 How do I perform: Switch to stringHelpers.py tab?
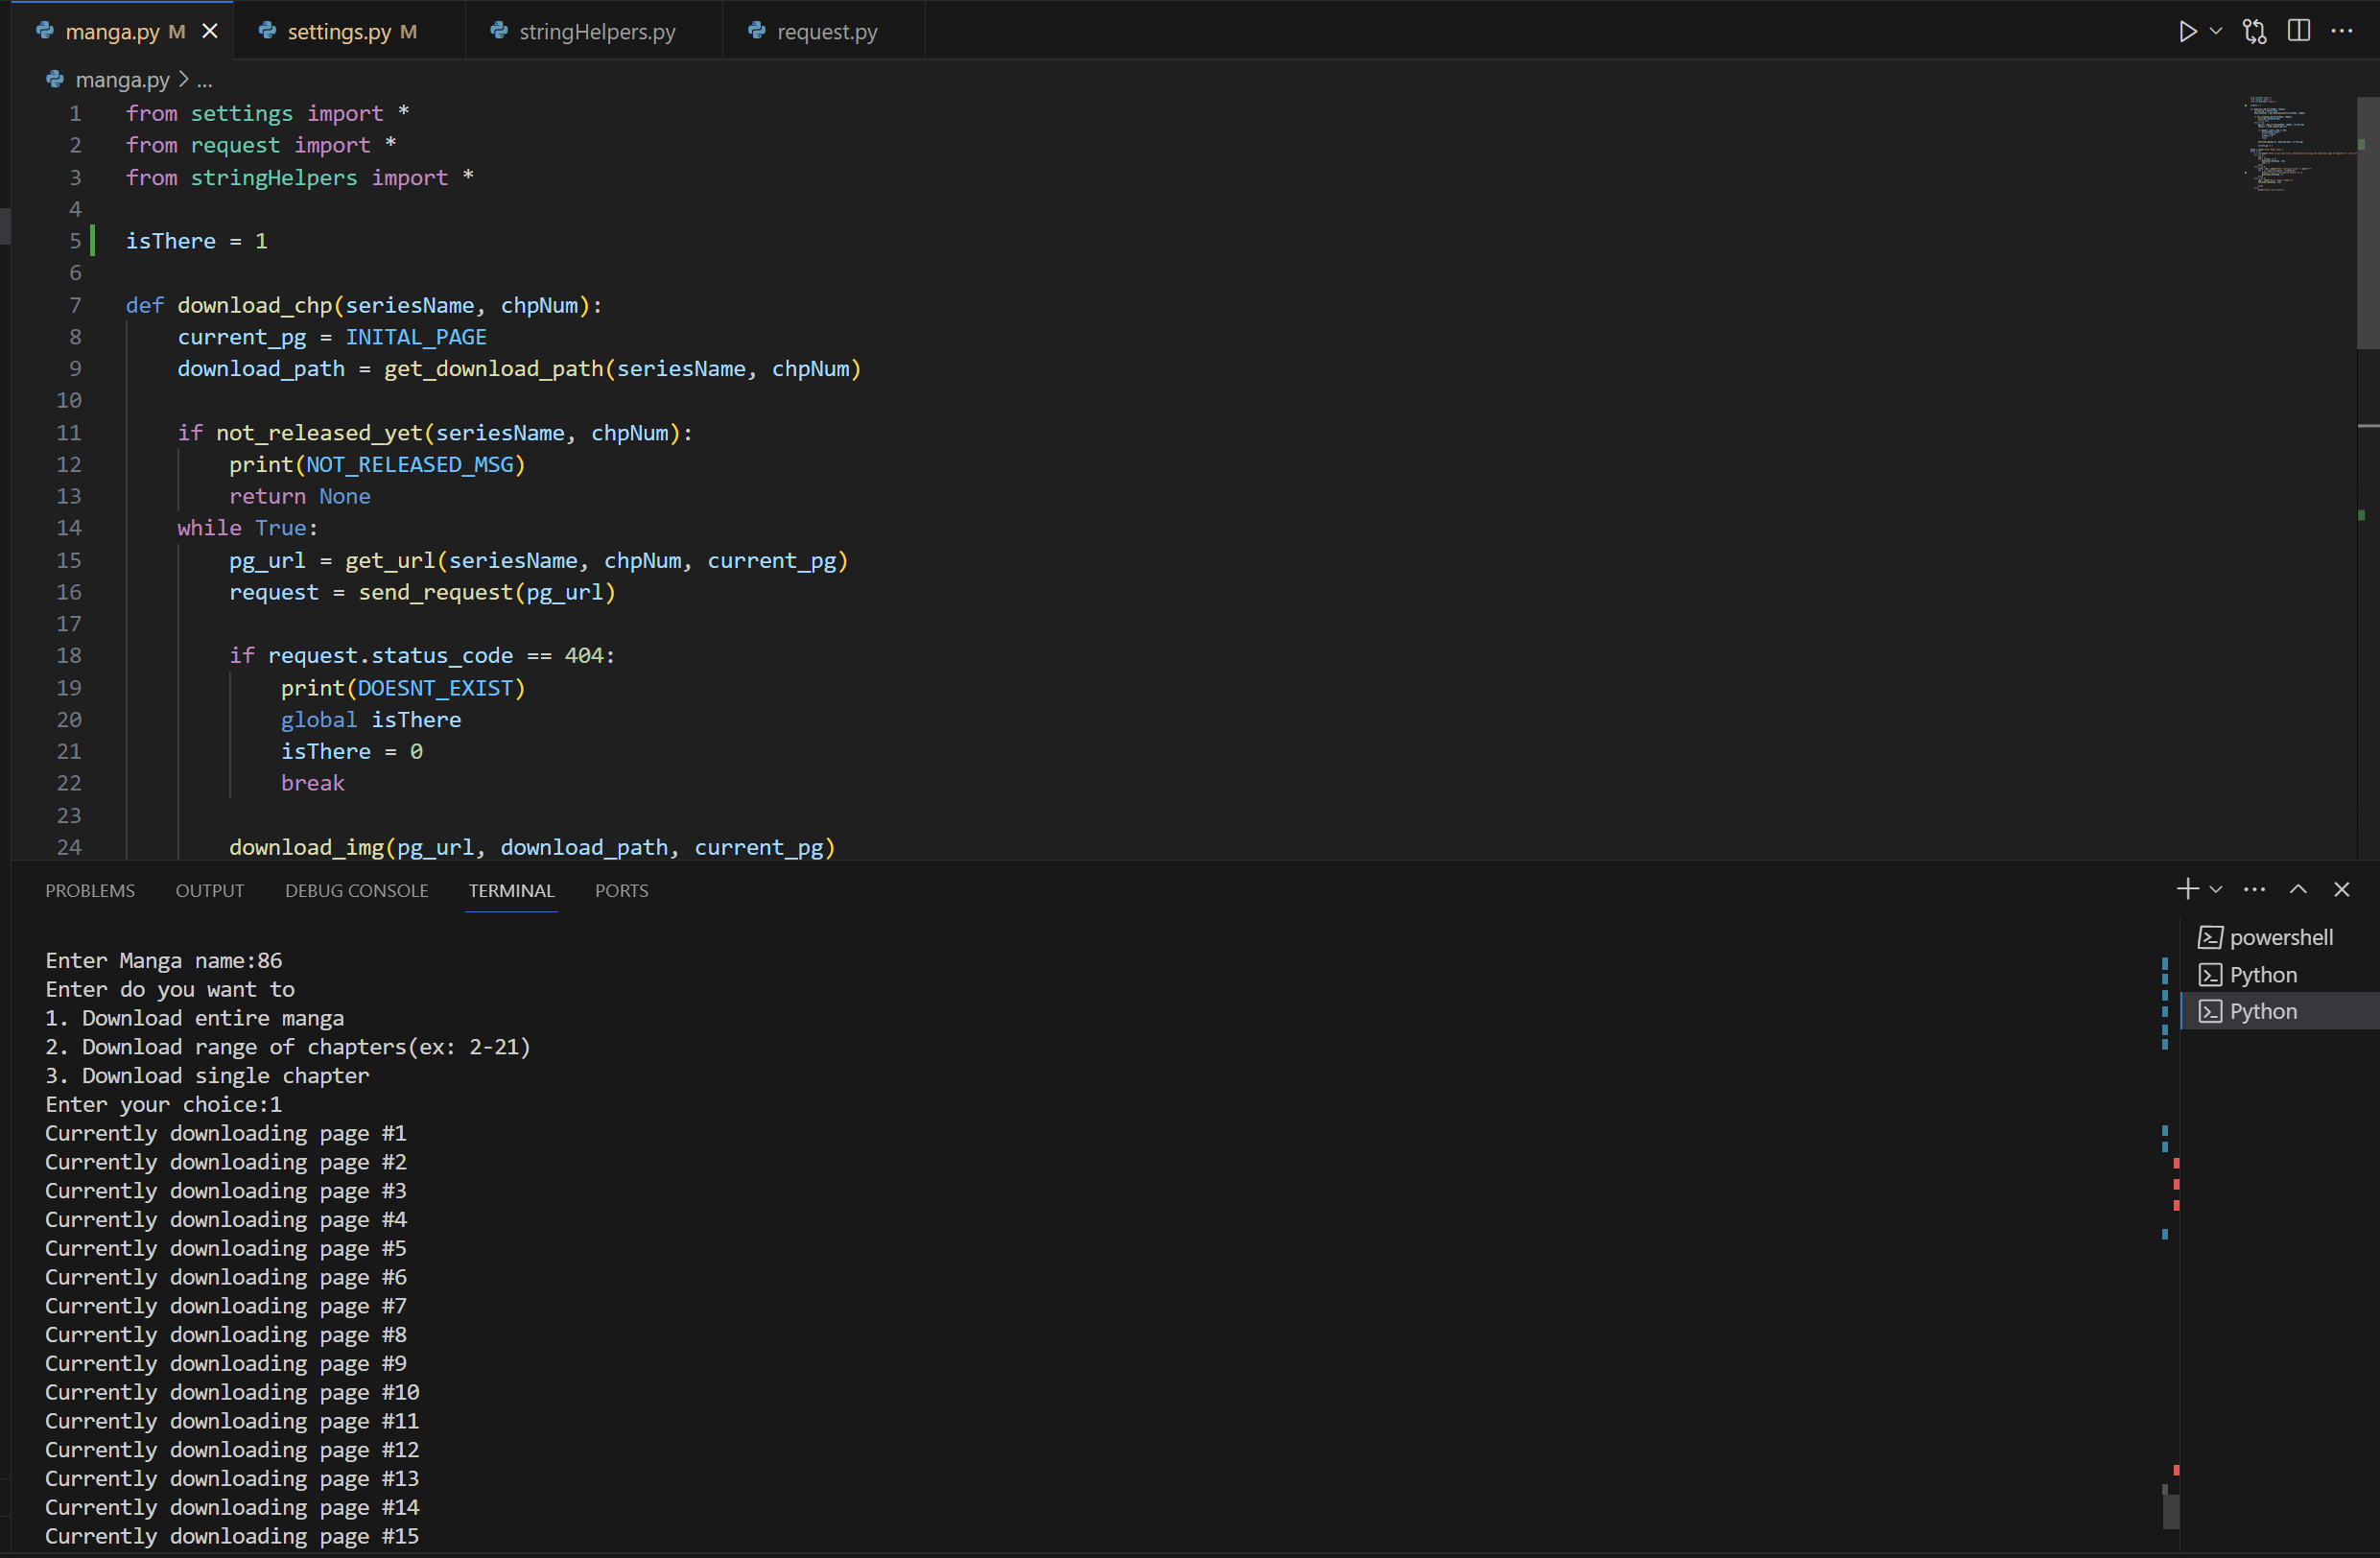[594, 31]
